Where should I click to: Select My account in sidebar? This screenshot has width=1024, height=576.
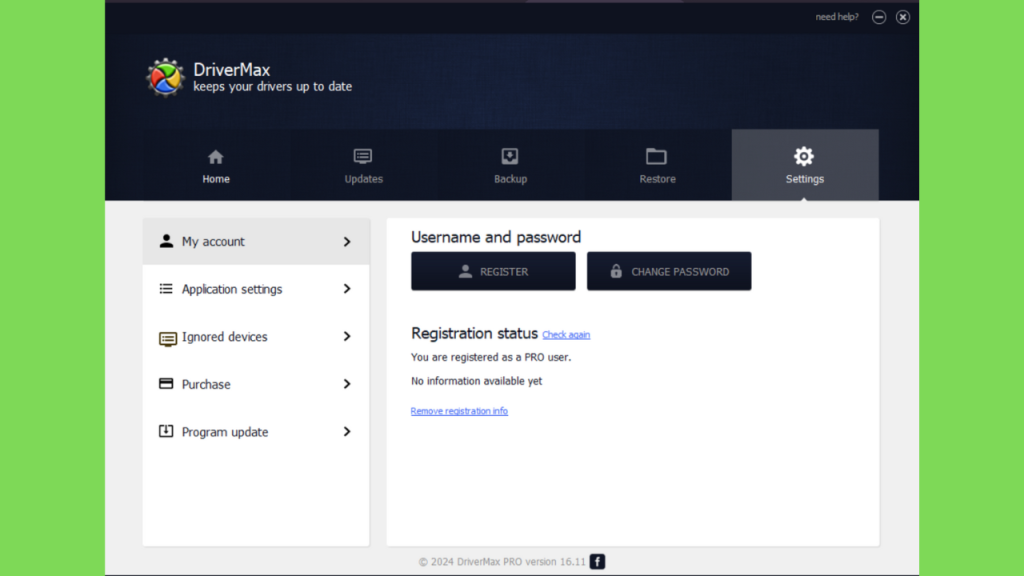256,242
